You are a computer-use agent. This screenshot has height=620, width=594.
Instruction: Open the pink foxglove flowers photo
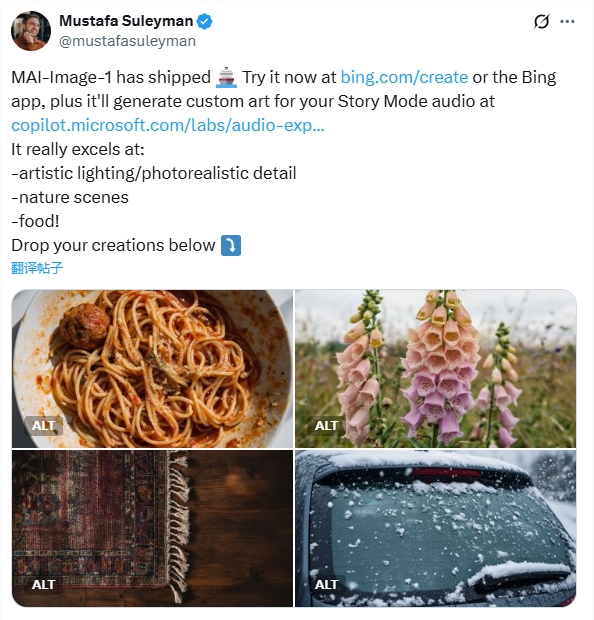point(435,369)
